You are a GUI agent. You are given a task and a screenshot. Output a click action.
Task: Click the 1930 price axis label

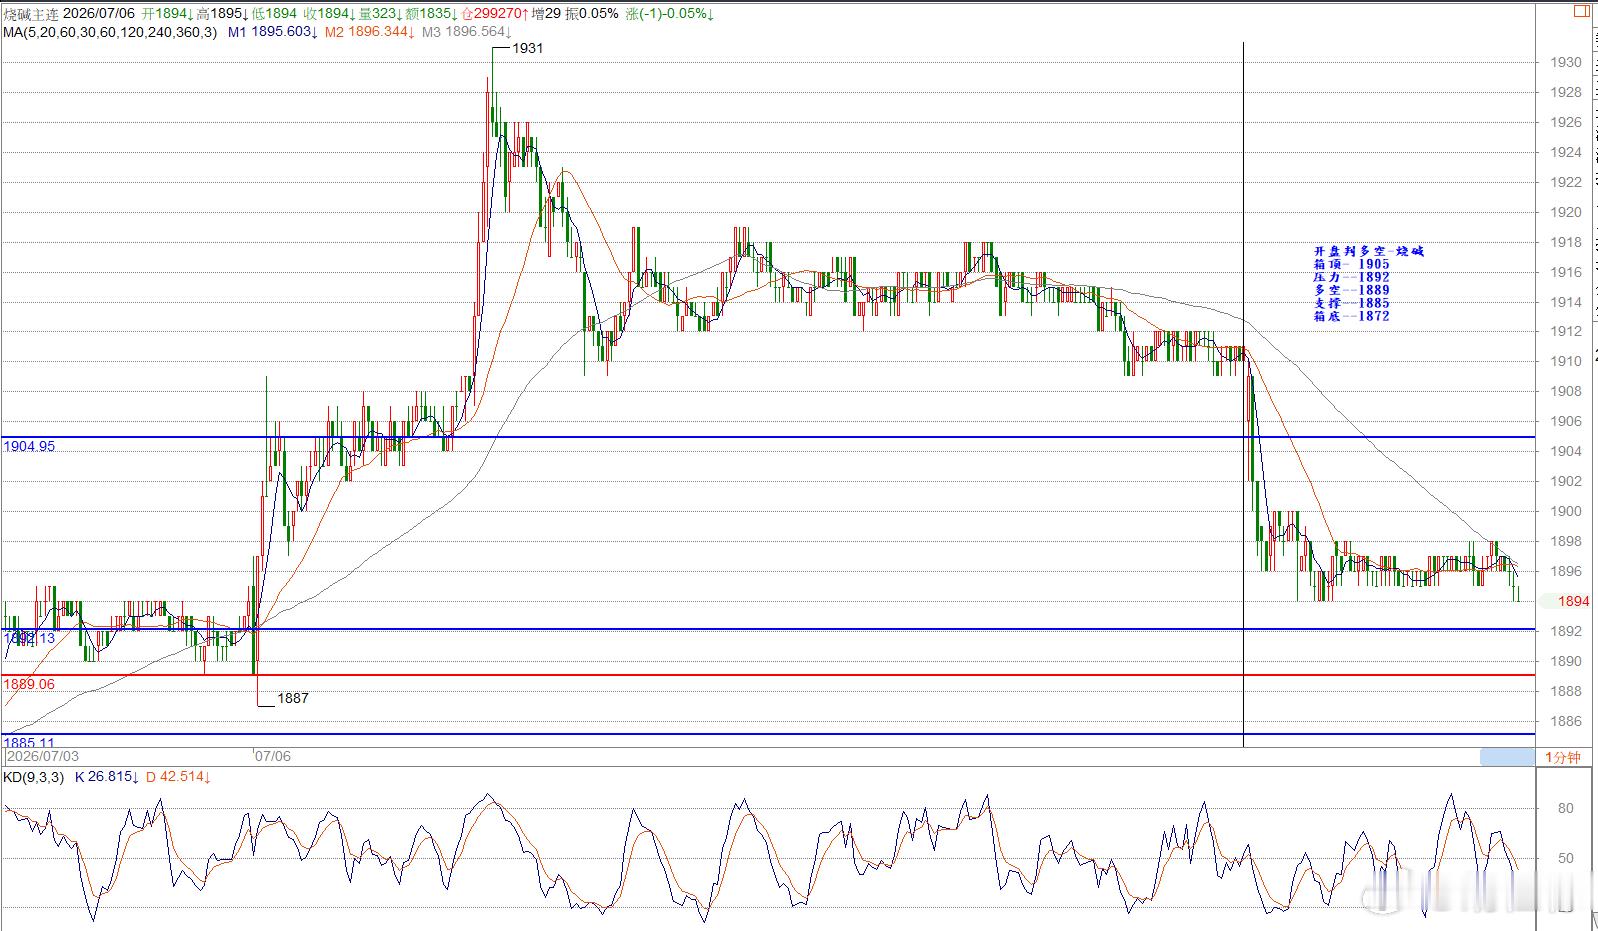1566,62
